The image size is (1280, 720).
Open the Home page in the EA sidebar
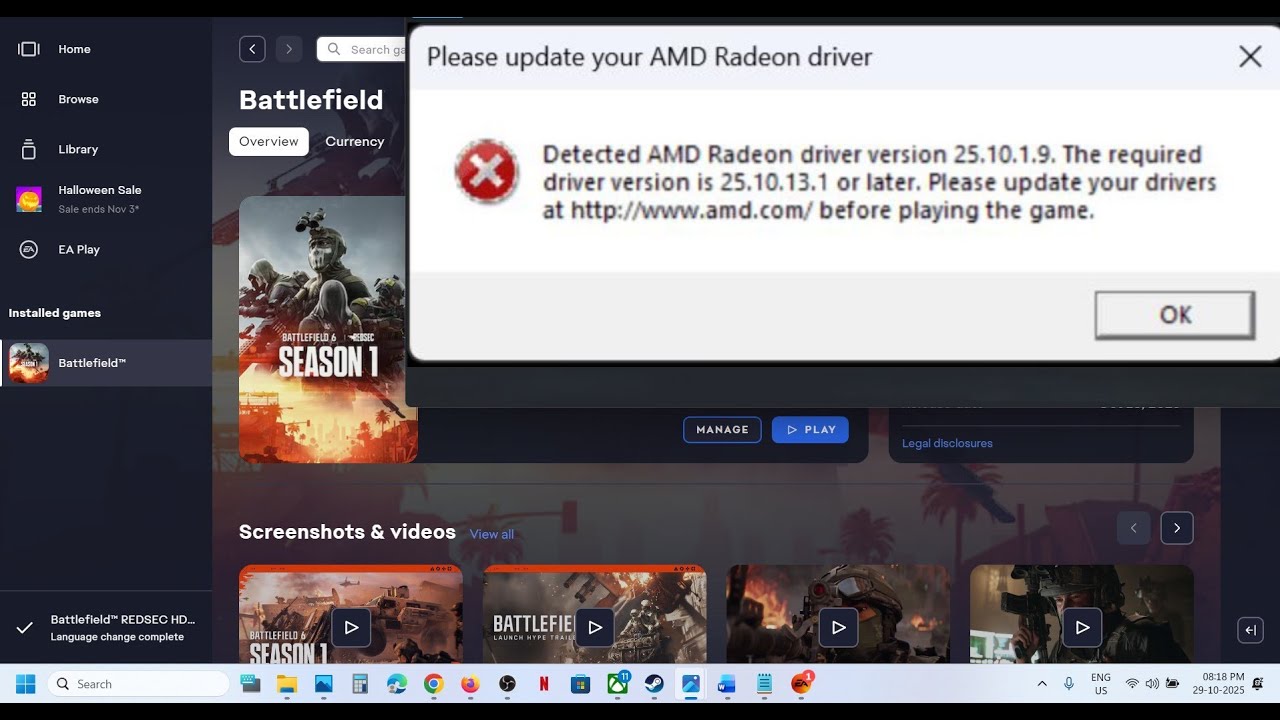coord(74,49)
